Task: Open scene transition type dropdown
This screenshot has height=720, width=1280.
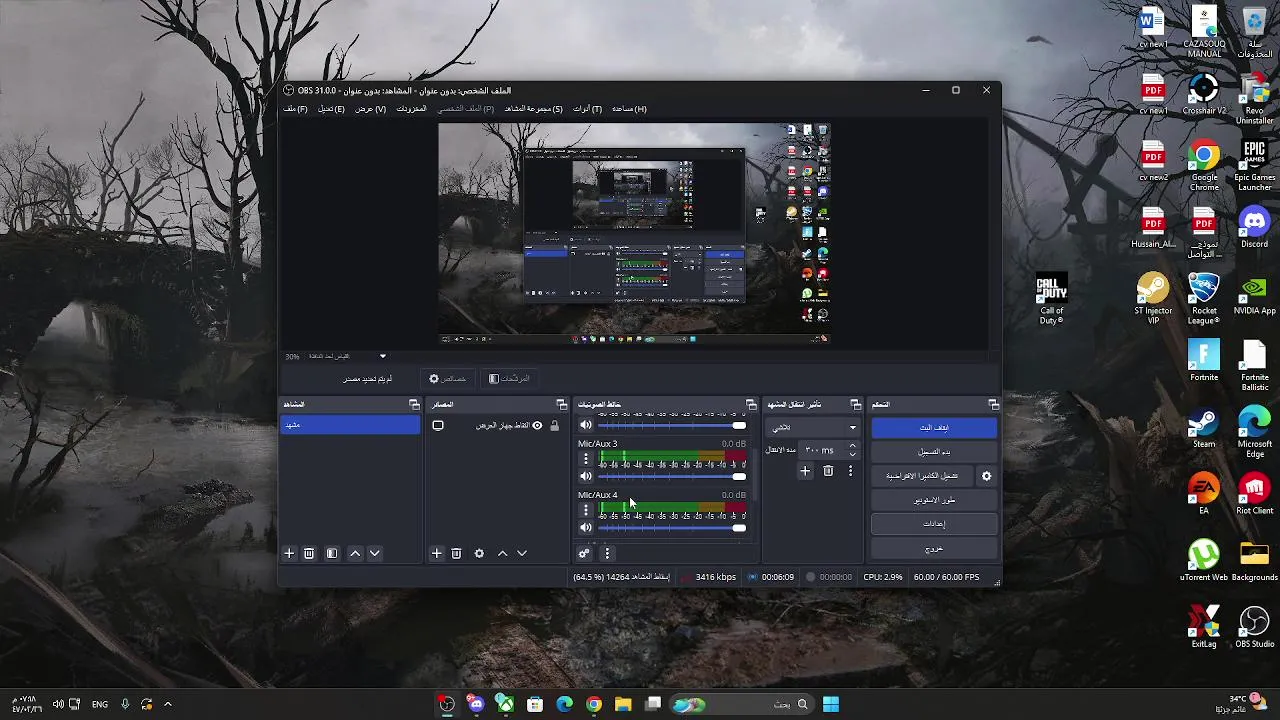Action: tap(813, 427)
